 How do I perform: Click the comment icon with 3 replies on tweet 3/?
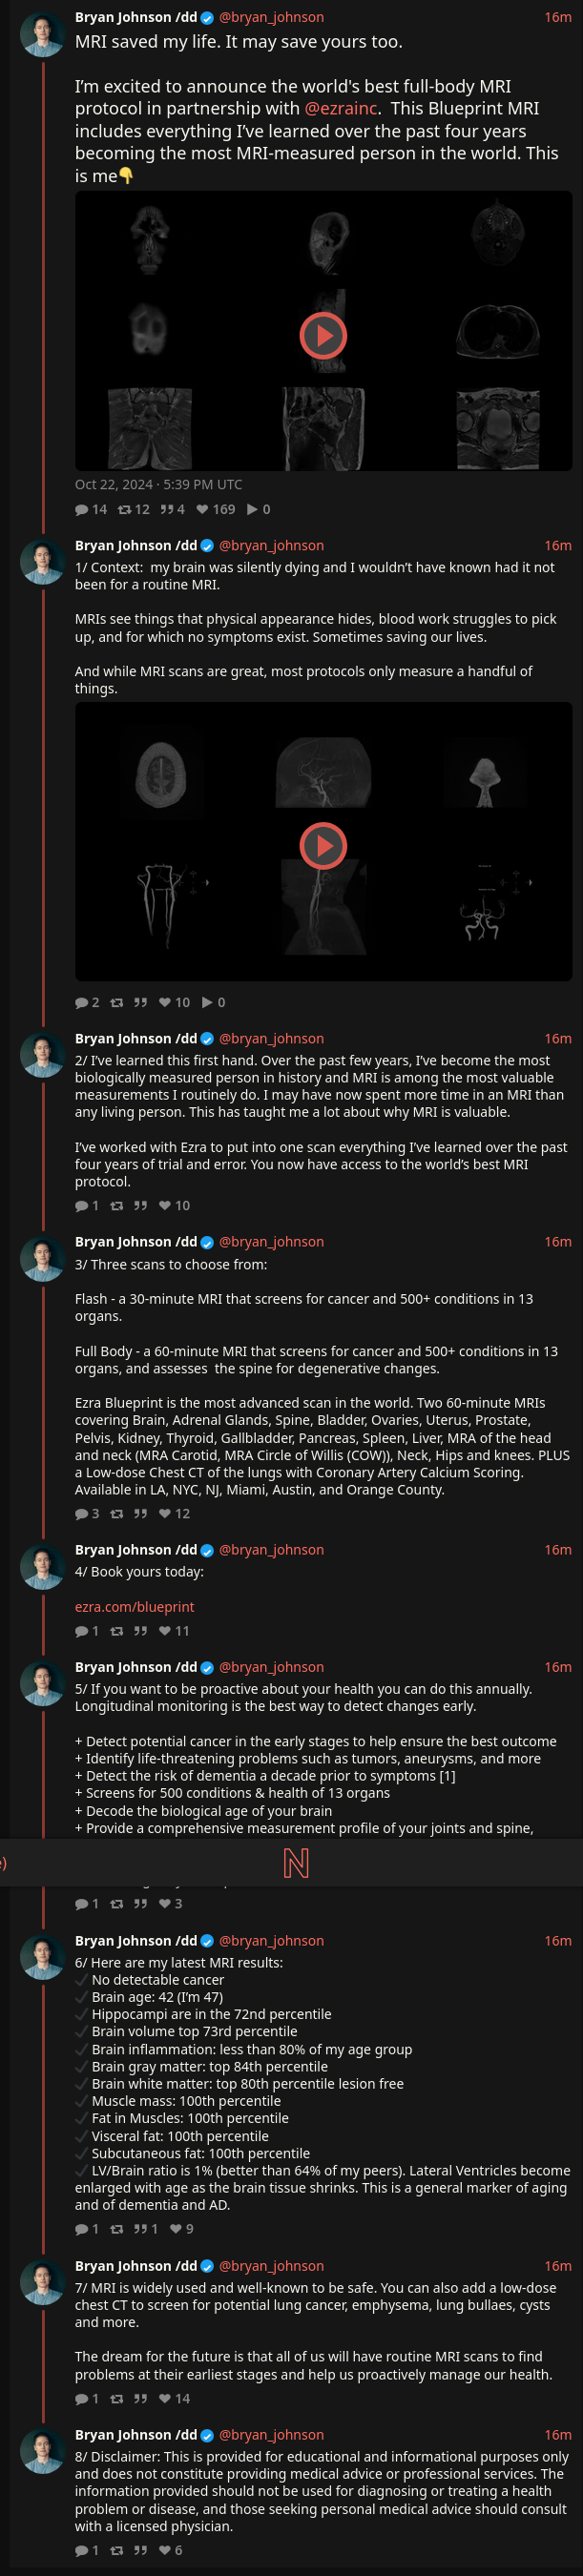(82, 1513)
